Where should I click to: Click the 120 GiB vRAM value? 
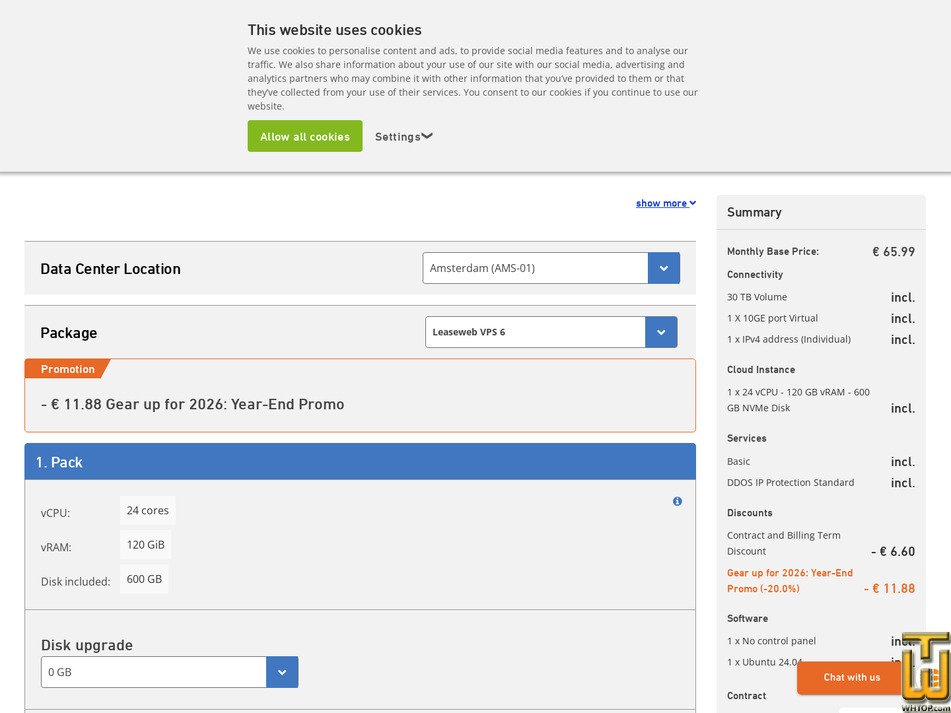pos(146,544)
